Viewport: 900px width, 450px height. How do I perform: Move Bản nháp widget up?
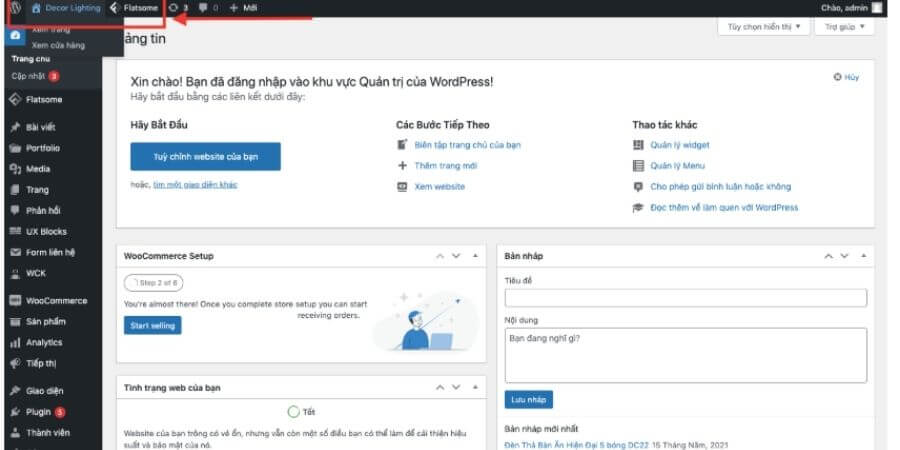point(828,256)
